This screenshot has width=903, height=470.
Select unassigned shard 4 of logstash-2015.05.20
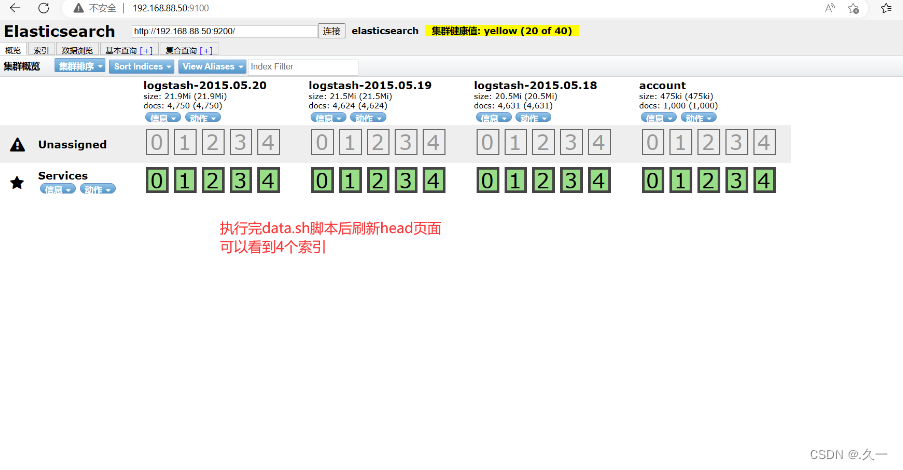pyautogui.click(x=268, y=142)
